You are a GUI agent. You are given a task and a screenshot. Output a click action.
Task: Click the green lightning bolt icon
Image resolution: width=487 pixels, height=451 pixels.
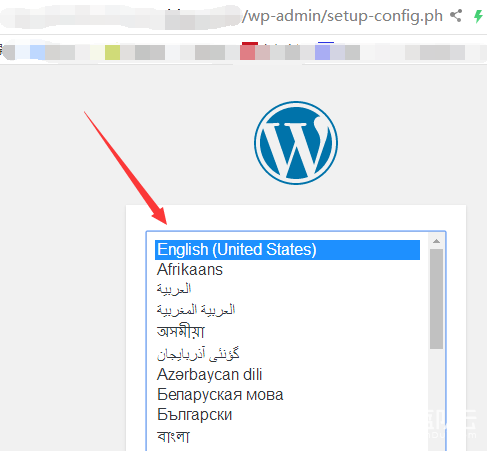(478, 16)
